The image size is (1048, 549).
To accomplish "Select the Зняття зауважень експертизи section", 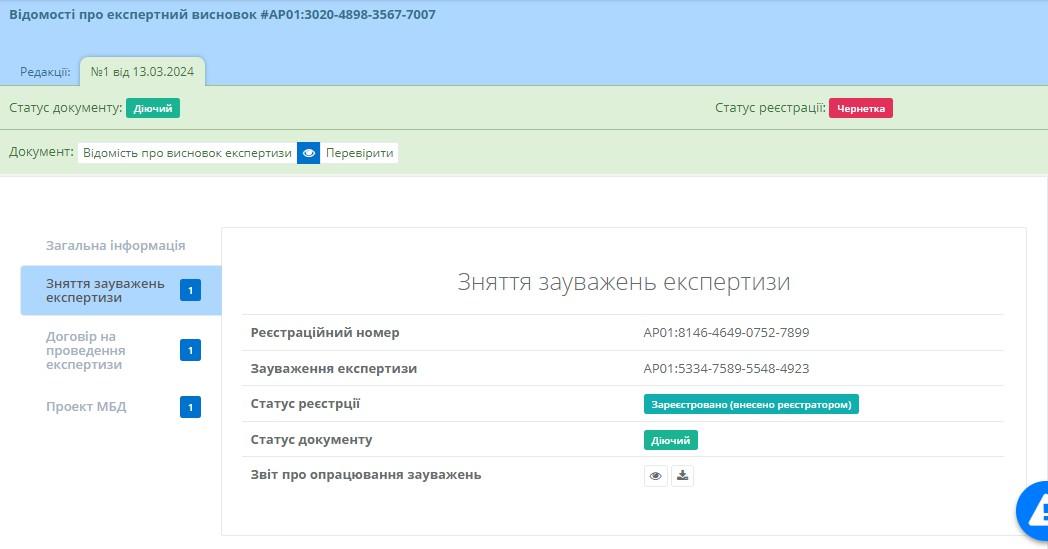I will point(105,290).
